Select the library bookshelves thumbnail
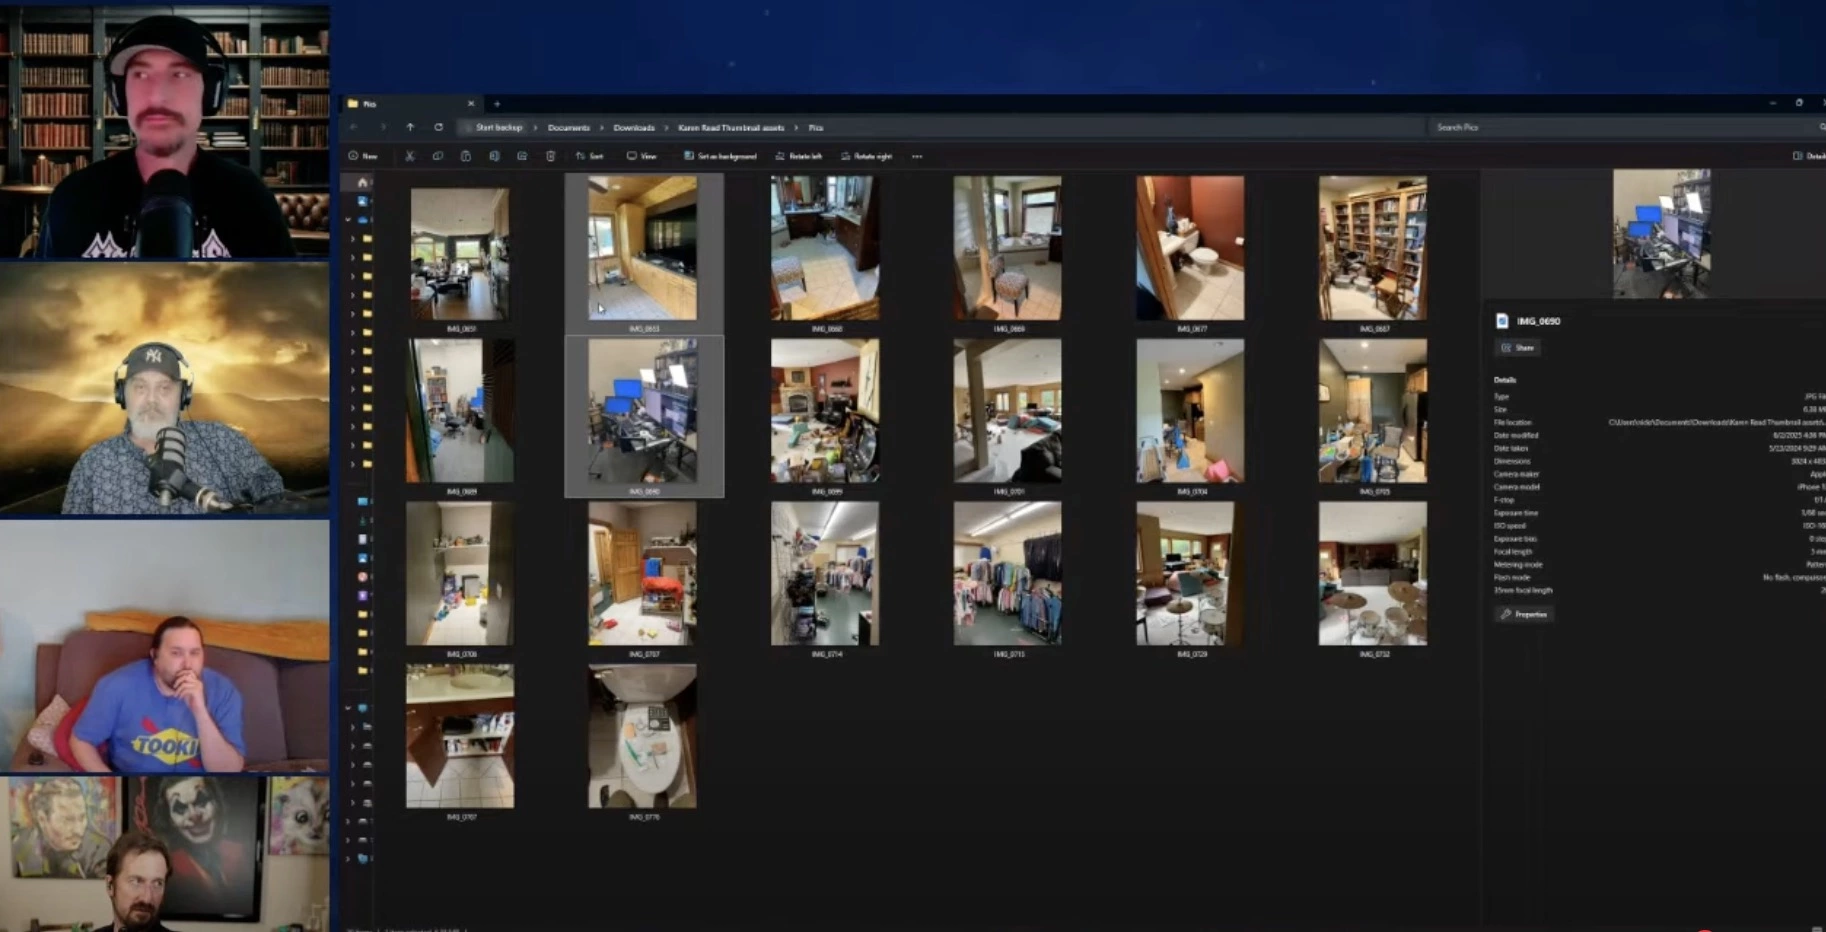1826x932 pixels. pos(1372,248)
